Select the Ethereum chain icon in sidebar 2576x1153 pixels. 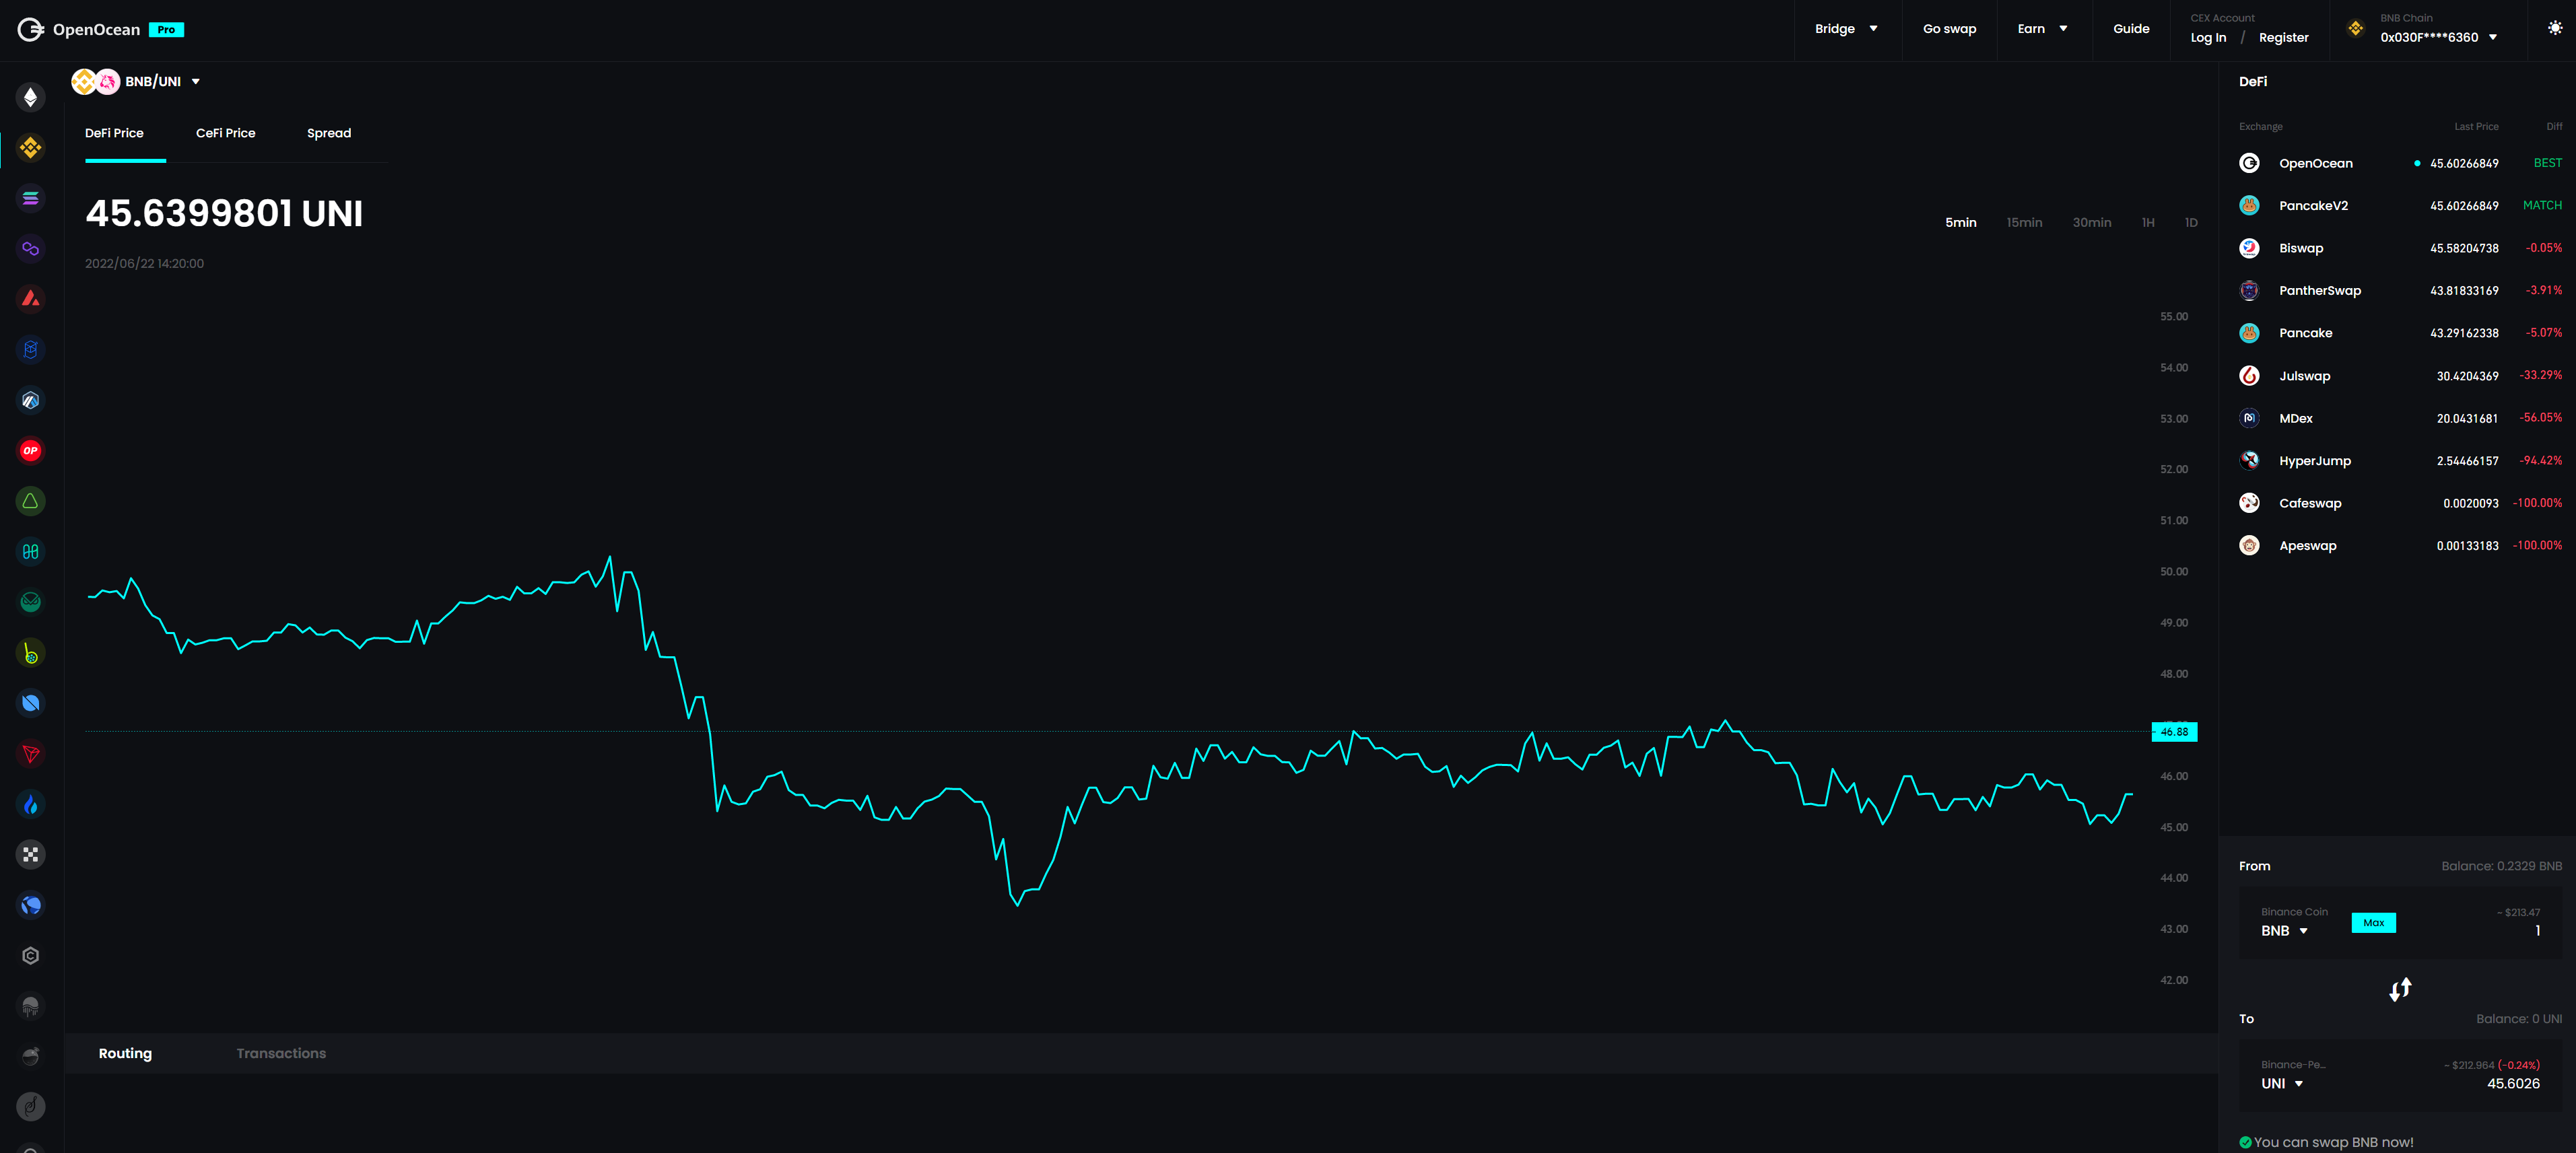(x=30, y=97)
